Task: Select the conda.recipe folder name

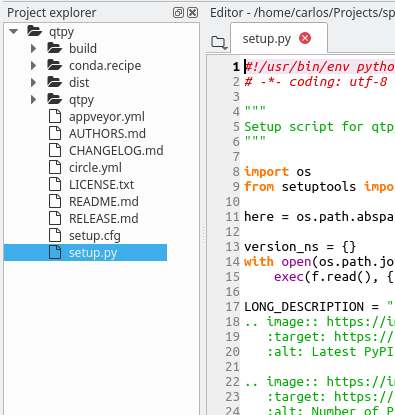Action: 105,66
